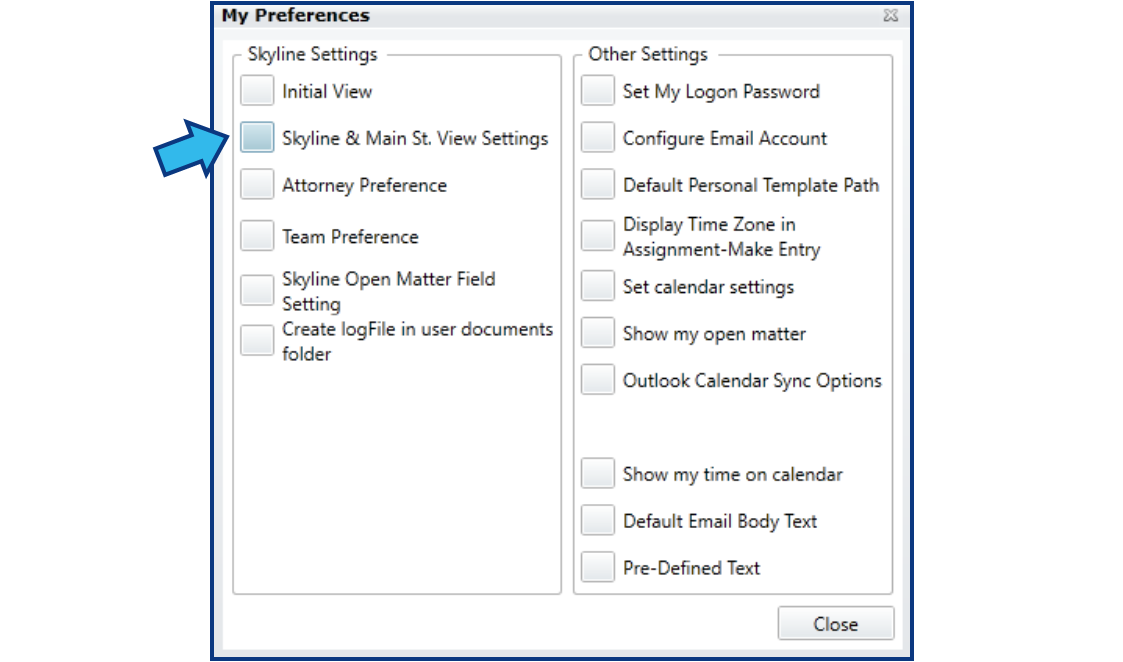Viewport: 1123px width, 662px height.
Task: Open Outlook Calendar Sync Options button
Action: point(598,380)
